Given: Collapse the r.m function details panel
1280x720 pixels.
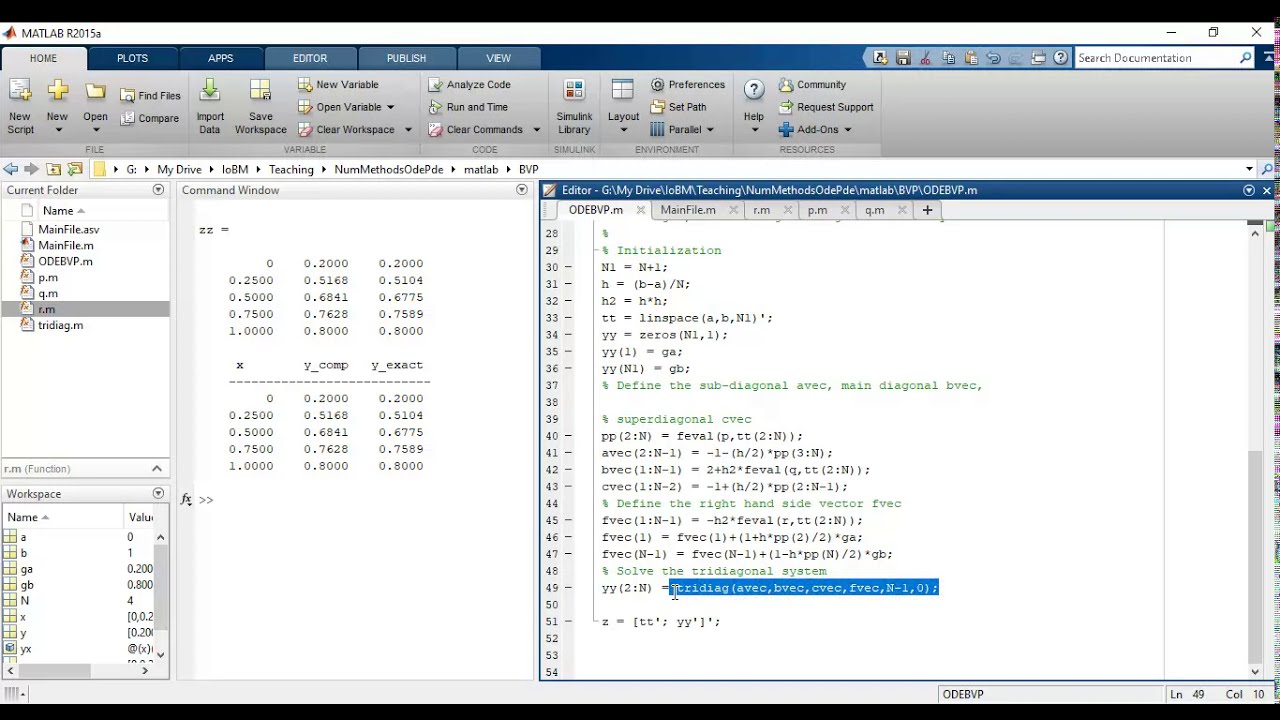Looking at the screenshot, I should (157, 469).
